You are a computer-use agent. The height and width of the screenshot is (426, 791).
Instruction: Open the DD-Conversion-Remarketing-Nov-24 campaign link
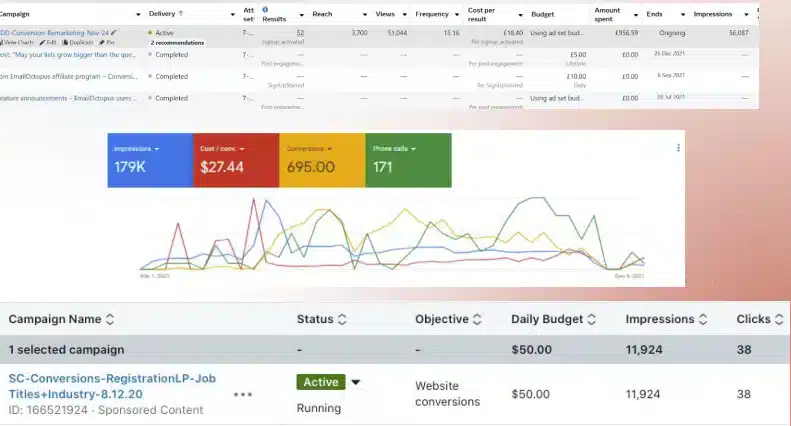click(54, 33)
